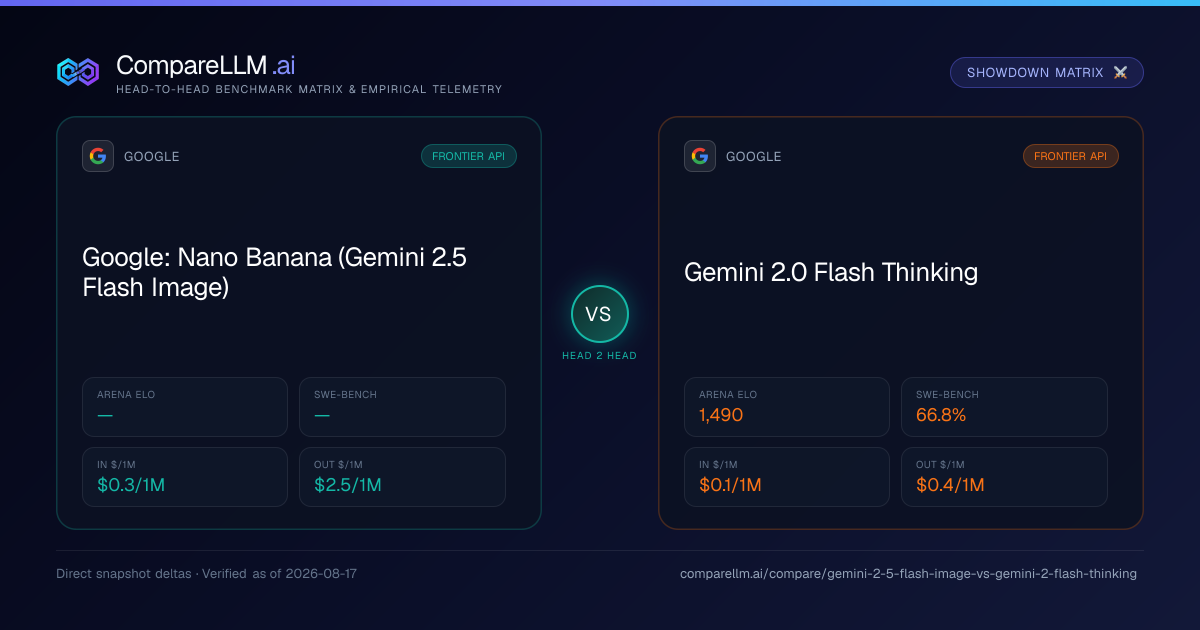Viewport: 1200px width, 630px height.
Task: Click the Google logo on right card
Action: 700,156
